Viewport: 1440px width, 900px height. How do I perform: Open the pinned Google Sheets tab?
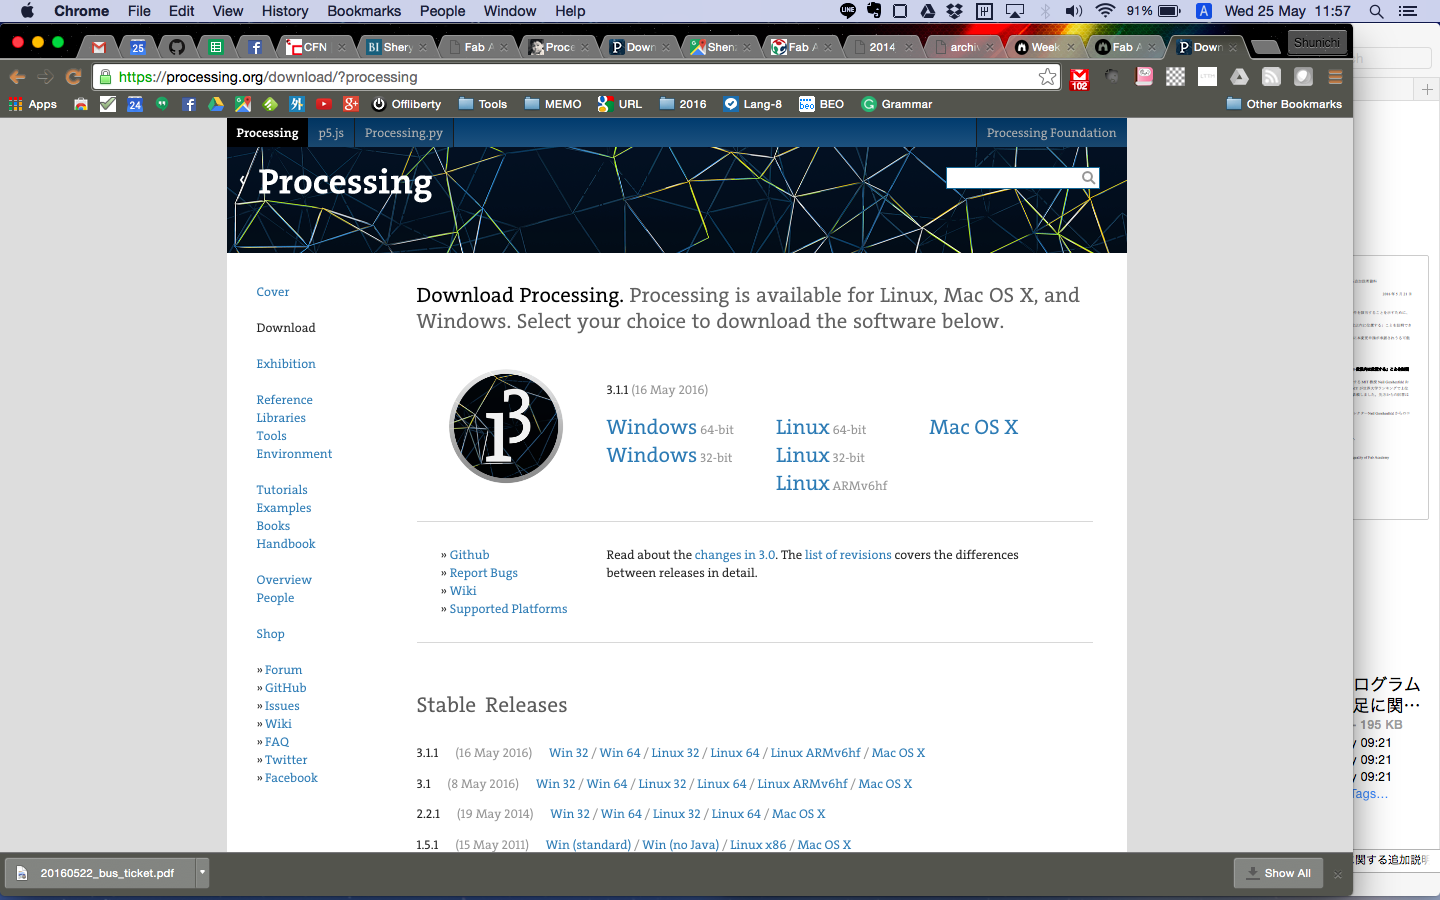click(215, 47)
